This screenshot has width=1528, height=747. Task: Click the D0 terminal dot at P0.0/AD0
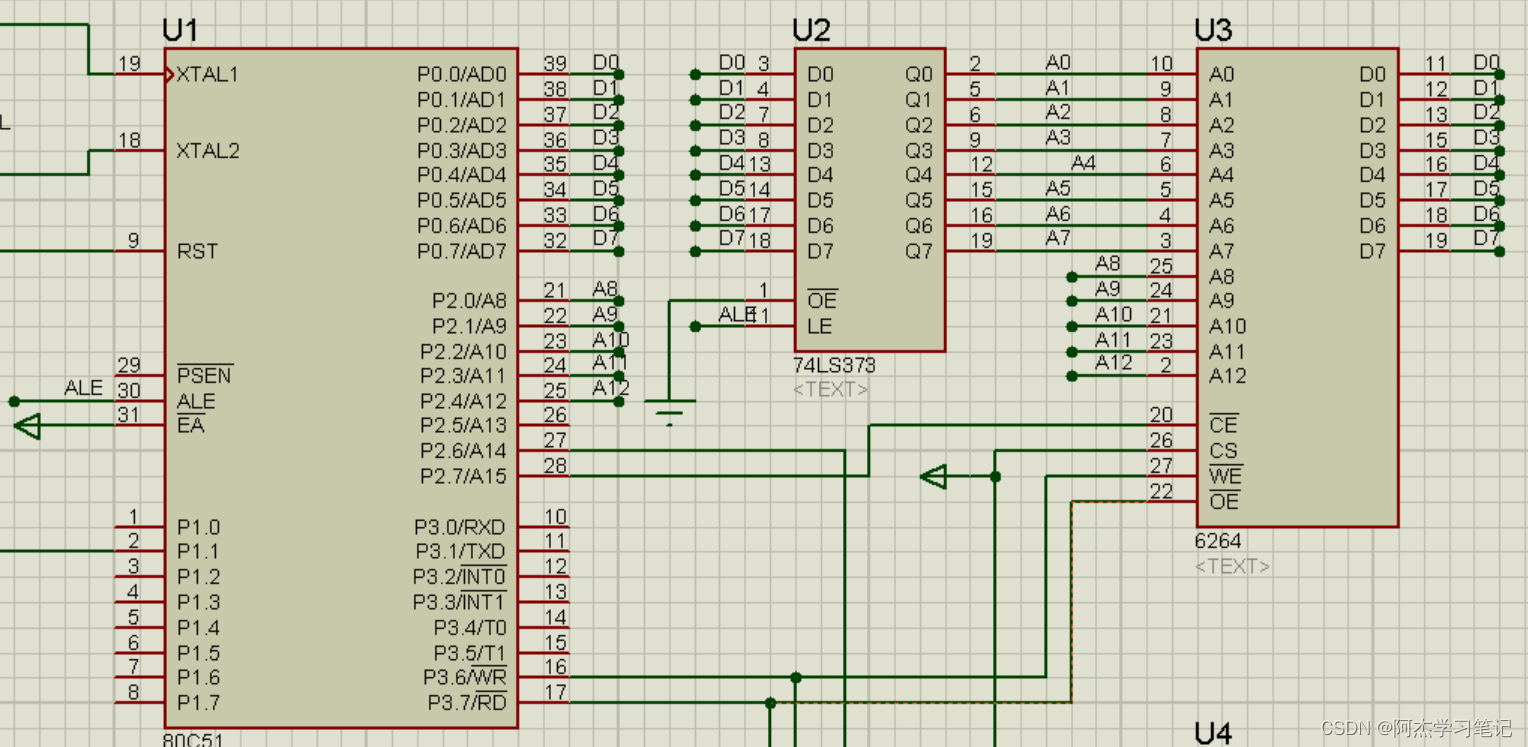(x=619, y=74)
